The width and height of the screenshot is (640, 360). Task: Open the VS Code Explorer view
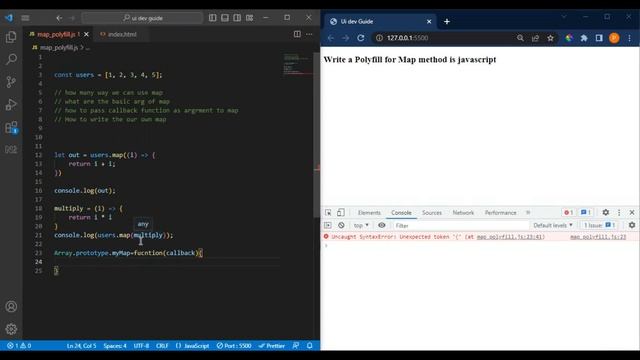point(11,37)
